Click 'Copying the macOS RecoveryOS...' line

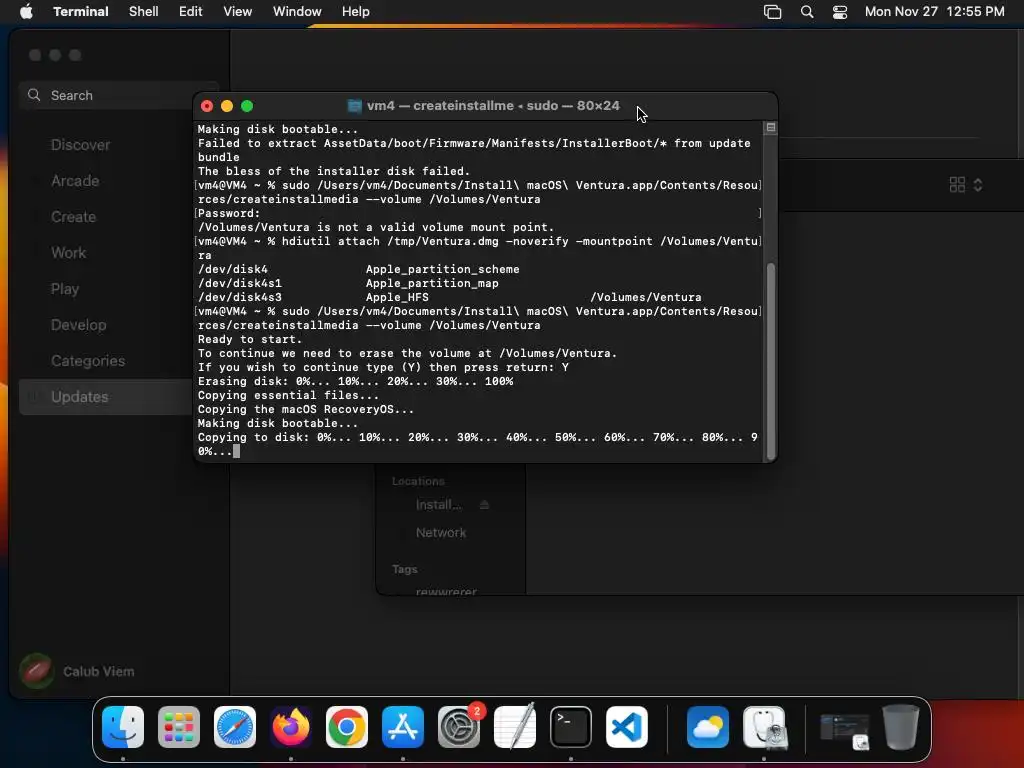pyautogui.click(x=306, y=409)
